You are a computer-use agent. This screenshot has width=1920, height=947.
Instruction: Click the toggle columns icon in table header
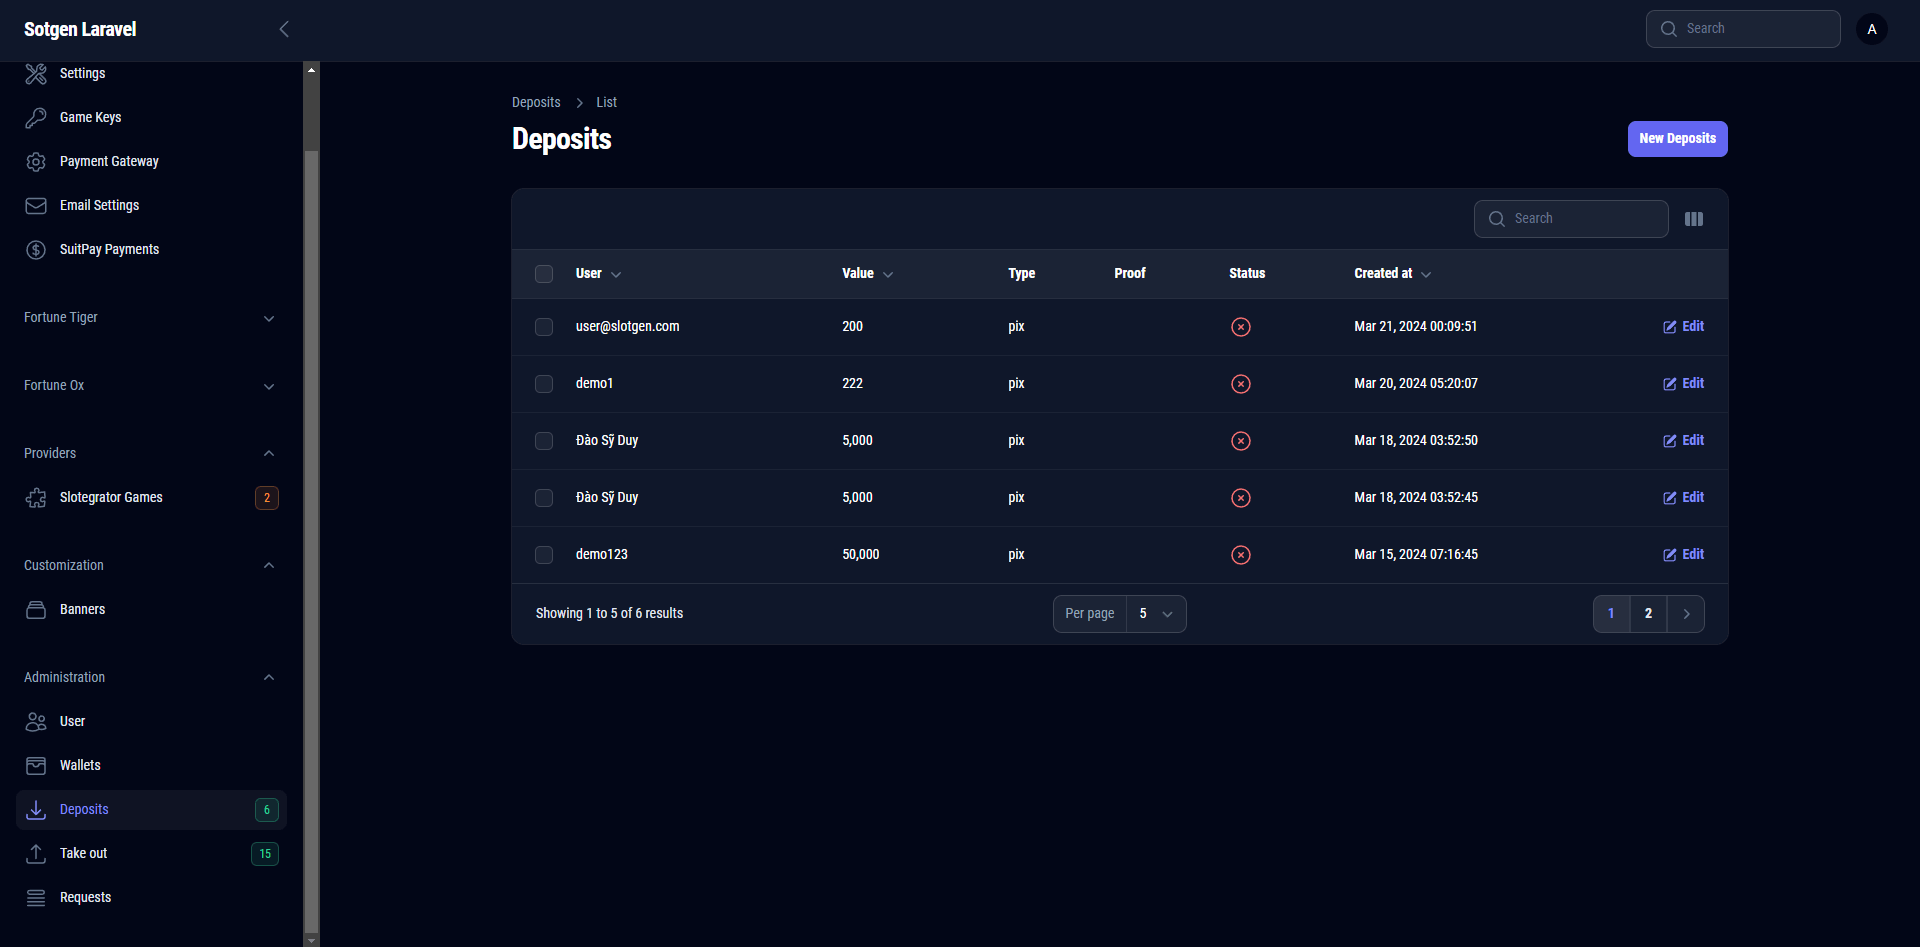[1693, 219]
